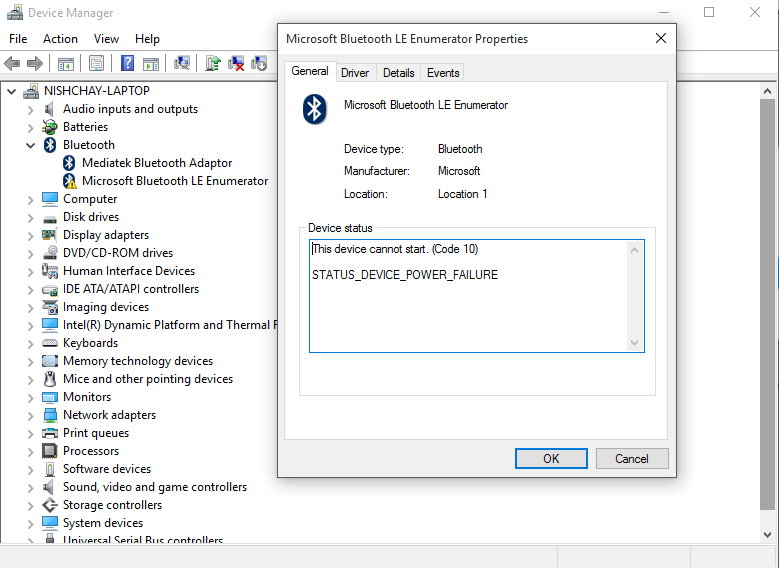The width and height of the screenshot is (779, 568).
Task: Expand Sound, video and game controllers
Action: [30, 487]
